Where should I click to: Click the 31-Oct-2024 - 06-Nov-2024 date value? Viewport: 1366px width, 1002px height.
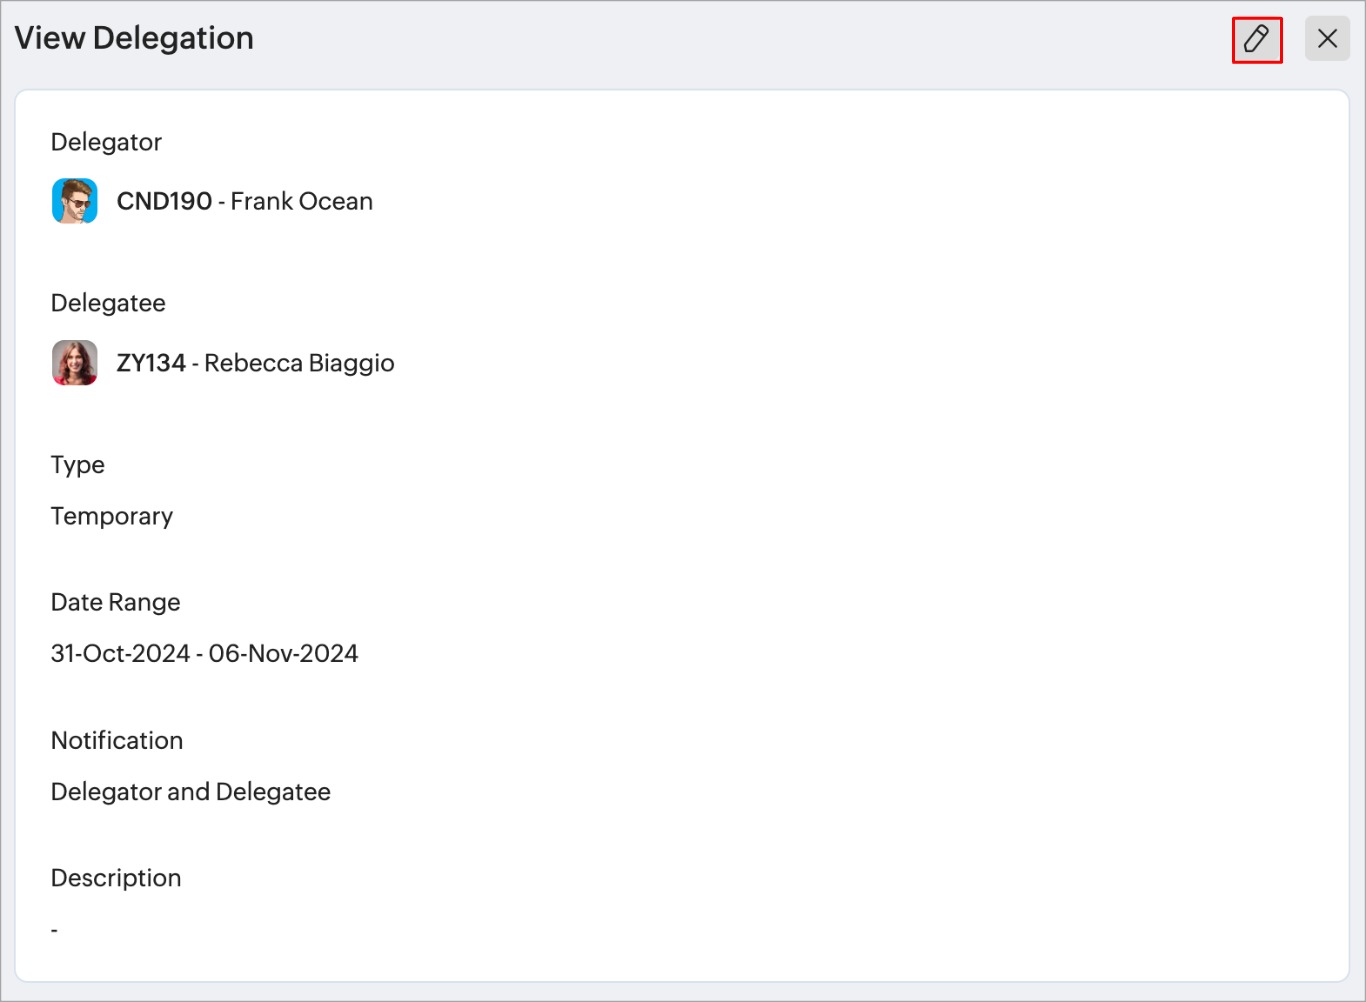(205, 653)
